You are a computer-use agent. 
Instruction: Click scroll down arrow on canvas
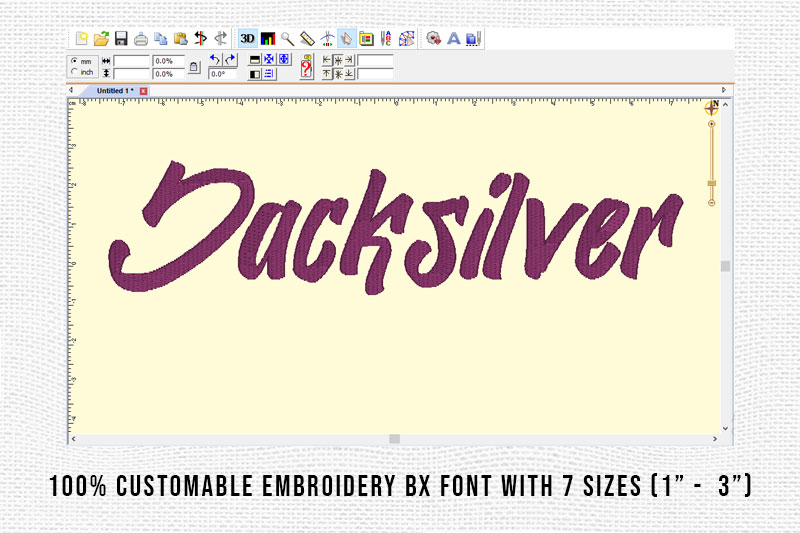pyautogui.click(x=726, y=429)
